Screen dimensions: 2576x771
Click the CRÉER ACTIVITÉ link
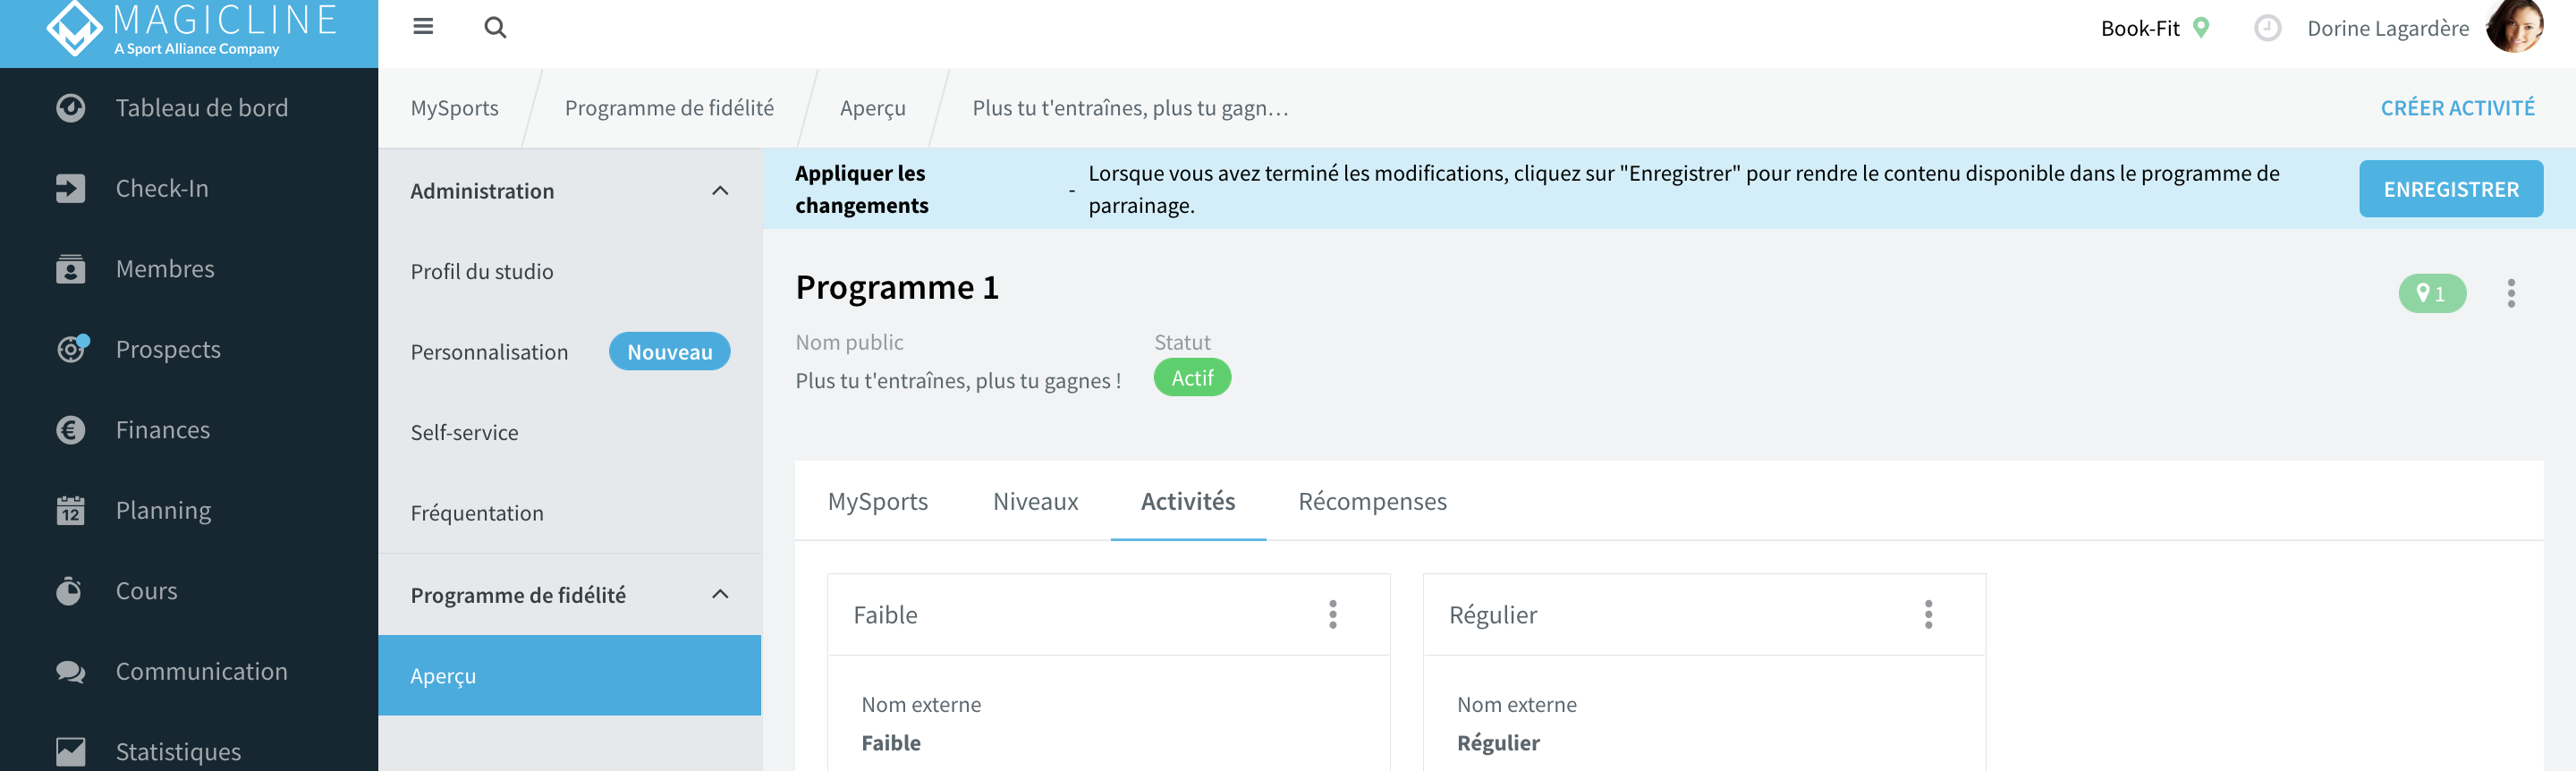pyautogui.click(x=2457, y=108)
